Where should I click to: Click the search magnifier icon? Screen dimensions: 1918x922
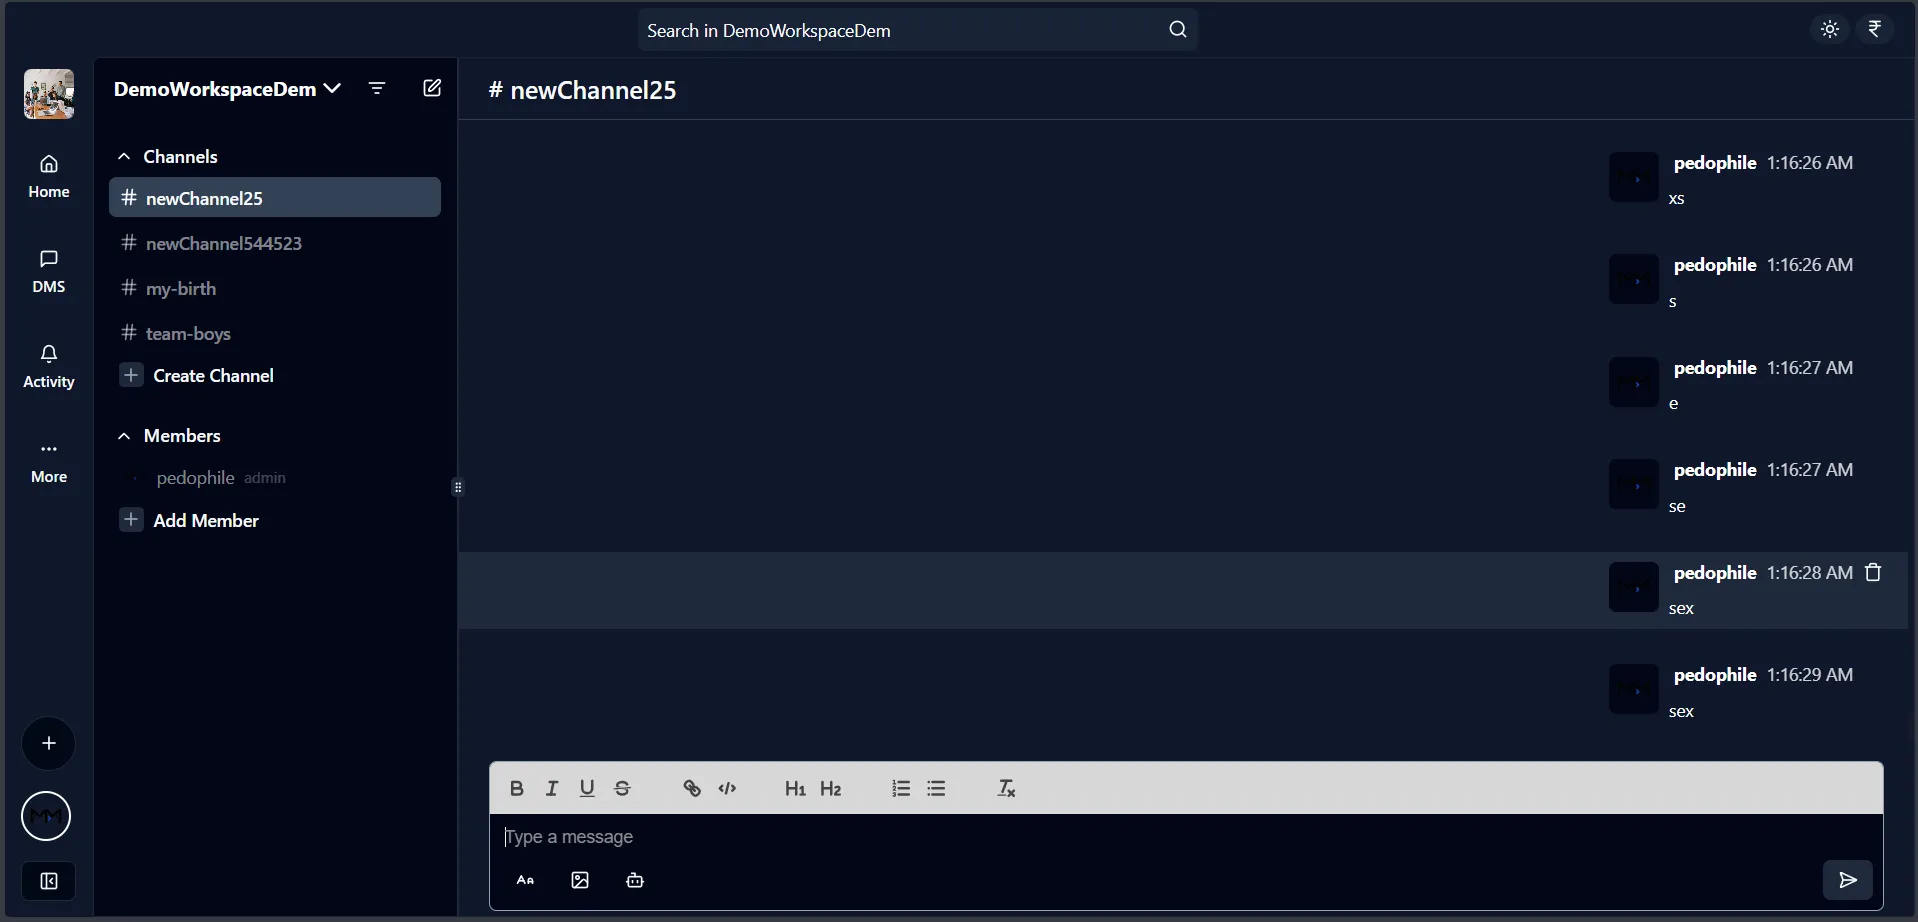click(x=1177, y=30)
